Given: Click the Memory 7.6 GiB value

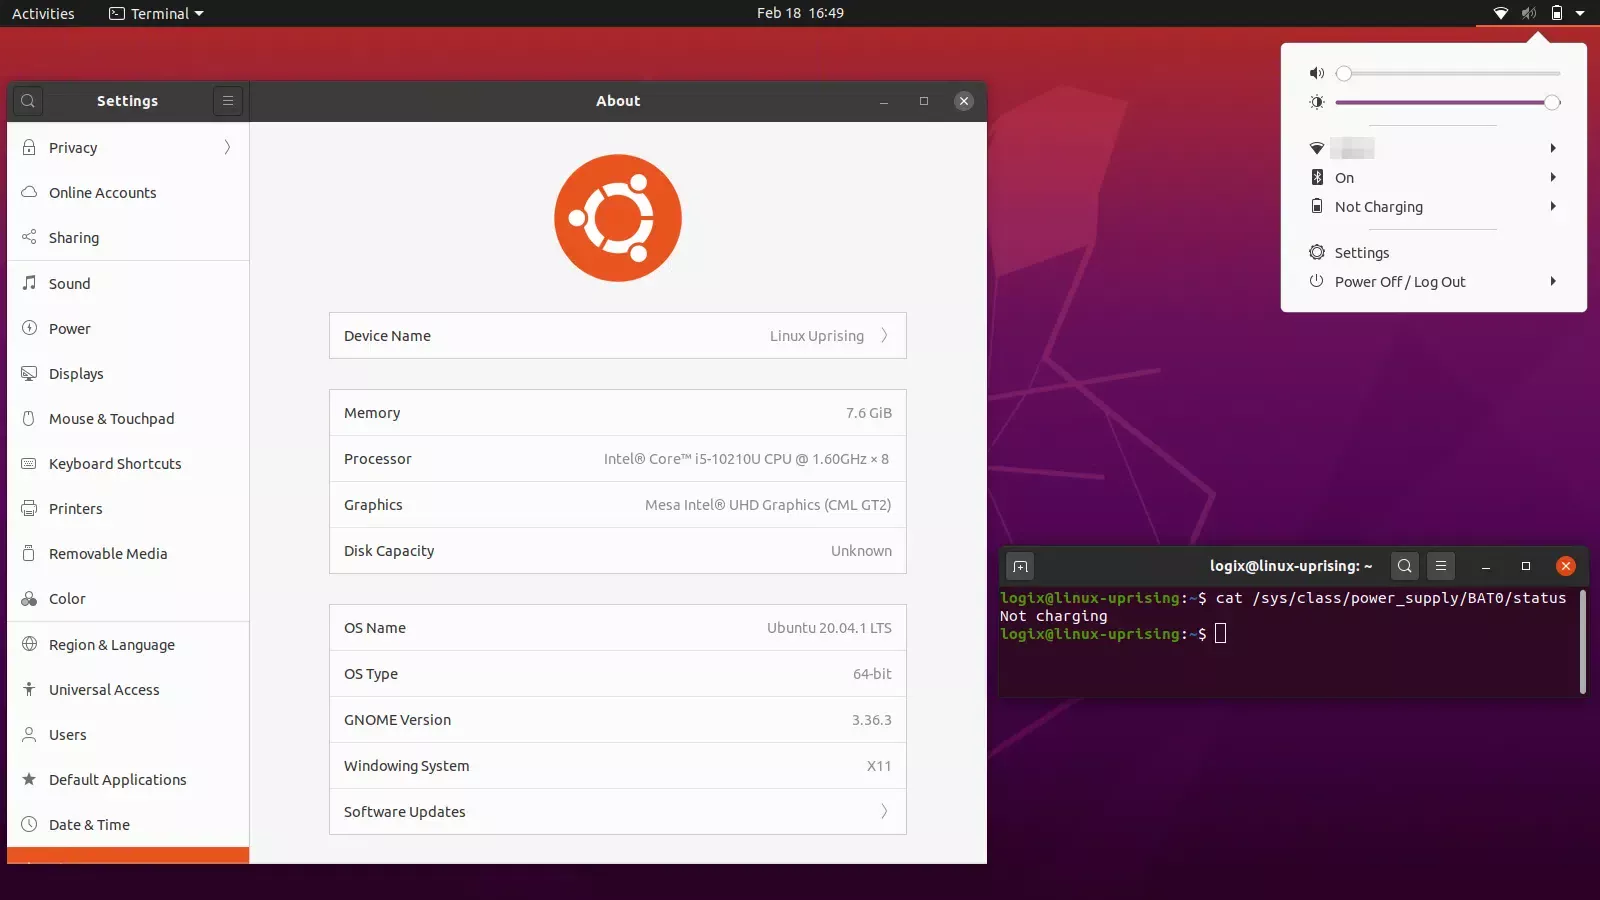Looking at the screenshot, I should (869, 412).
